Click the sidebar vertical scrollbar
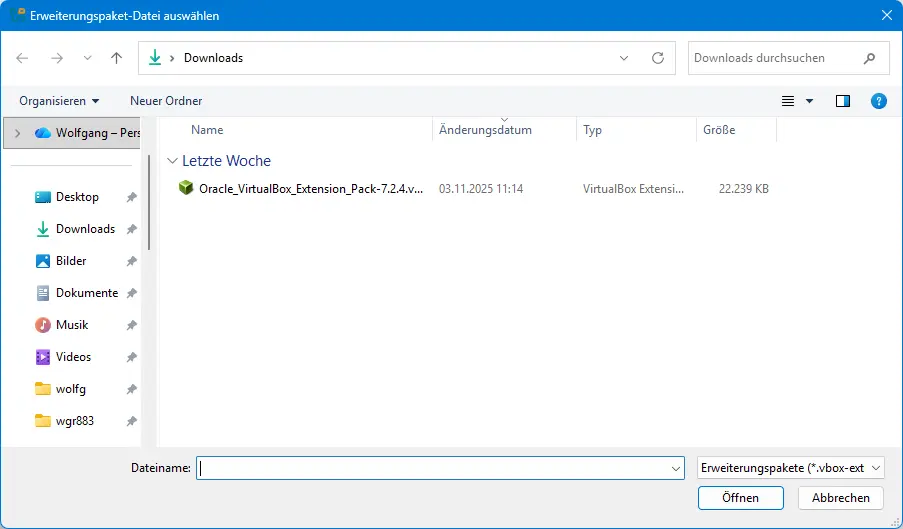The height and width of the screenshot is (529, 903). (149, 202)
